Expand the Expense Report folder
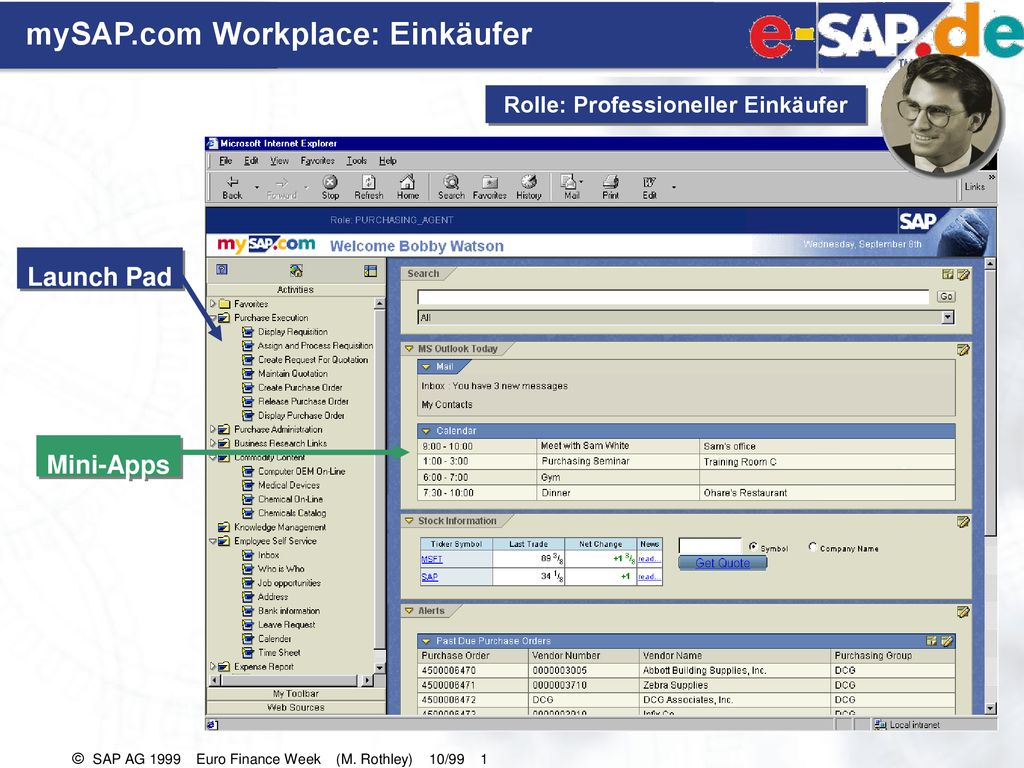 click(x=213, y=667)
